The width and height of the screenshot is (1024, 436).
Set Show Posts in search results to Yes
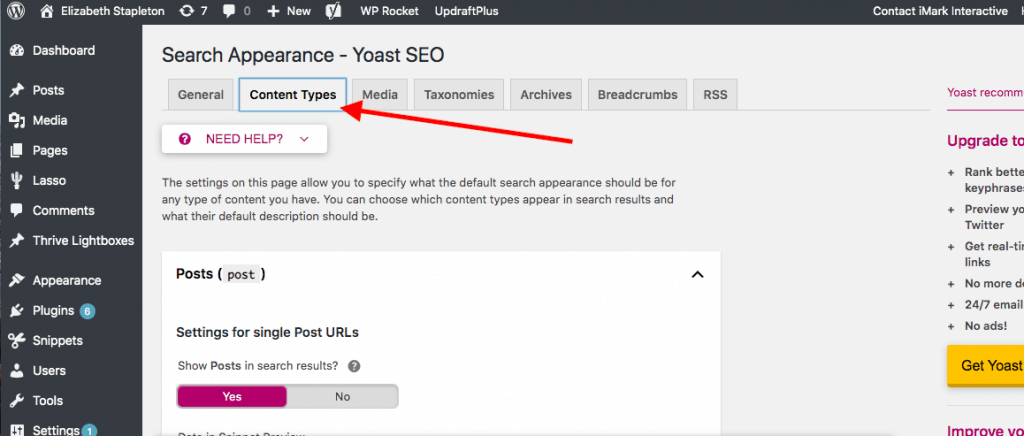tap(232, 397)
